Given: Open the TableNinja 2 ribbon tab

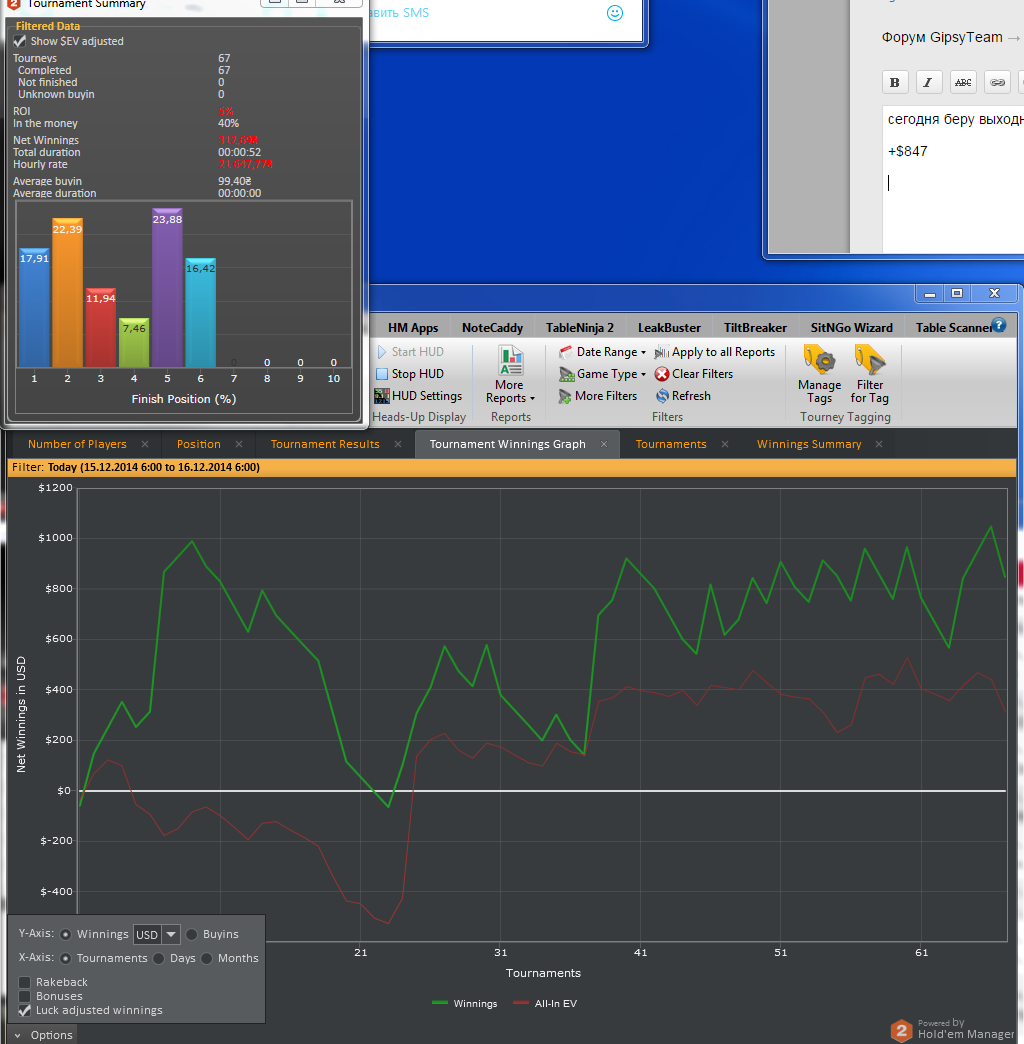Looking at the screenshot, I should pos(580,328).
